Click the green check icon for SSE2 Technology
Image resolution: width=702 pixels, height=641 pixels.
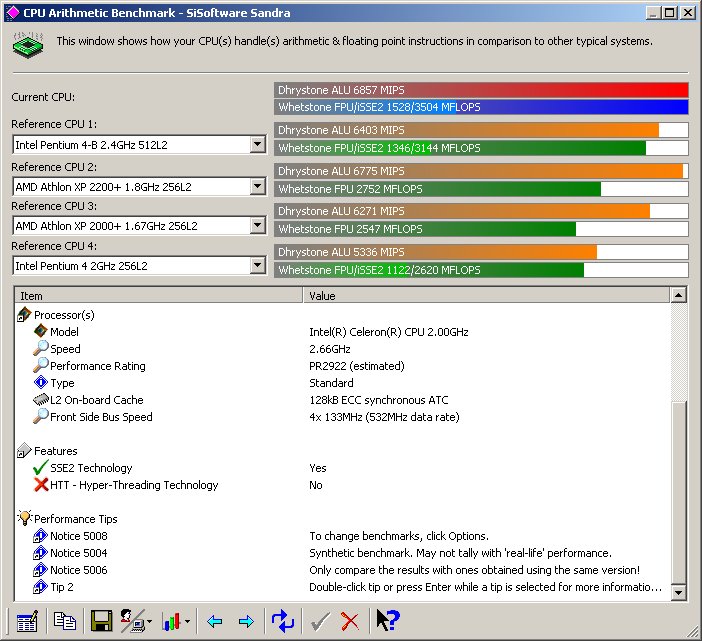coord(40,467)
